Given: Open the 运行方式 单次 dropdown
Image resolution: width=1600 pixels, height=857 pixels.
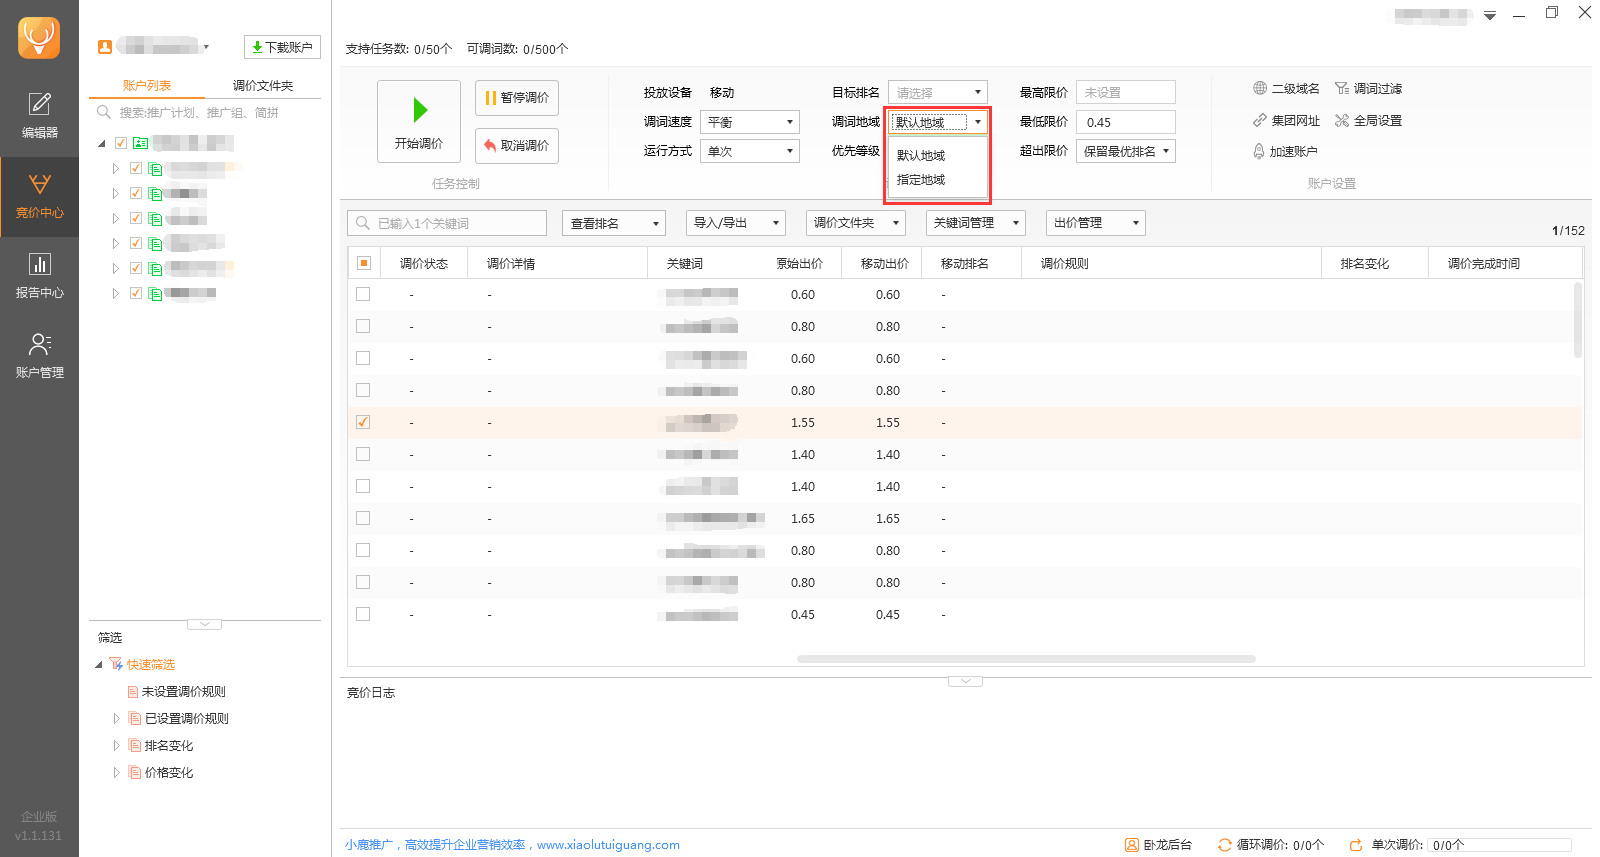Looking at the screenshot, I should (750, 151).
